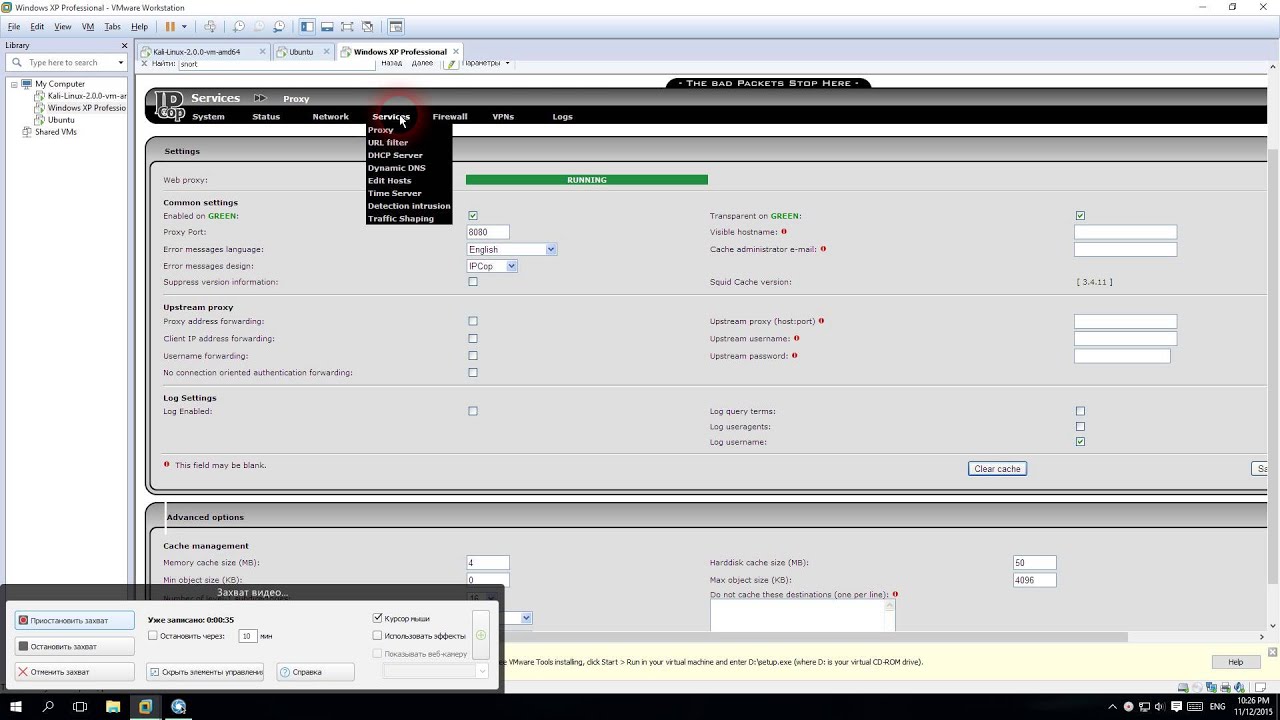Click Send Ctrl+Alt+Del toolbar icon
The image size is (1280, 720).
click(x=209, y=27)
